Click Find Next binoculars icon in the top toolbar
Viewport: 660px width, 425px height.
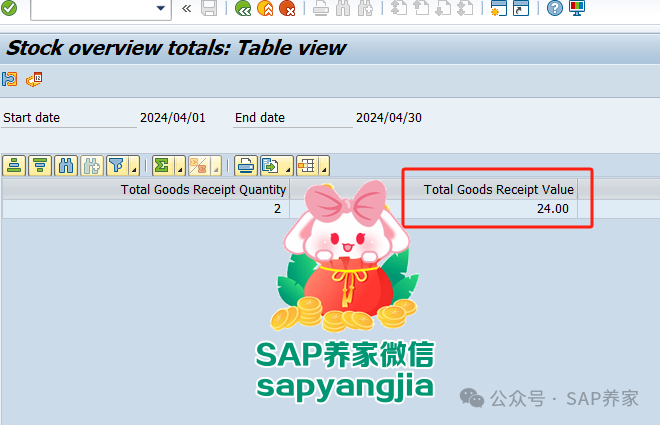[x=365, y=8]
